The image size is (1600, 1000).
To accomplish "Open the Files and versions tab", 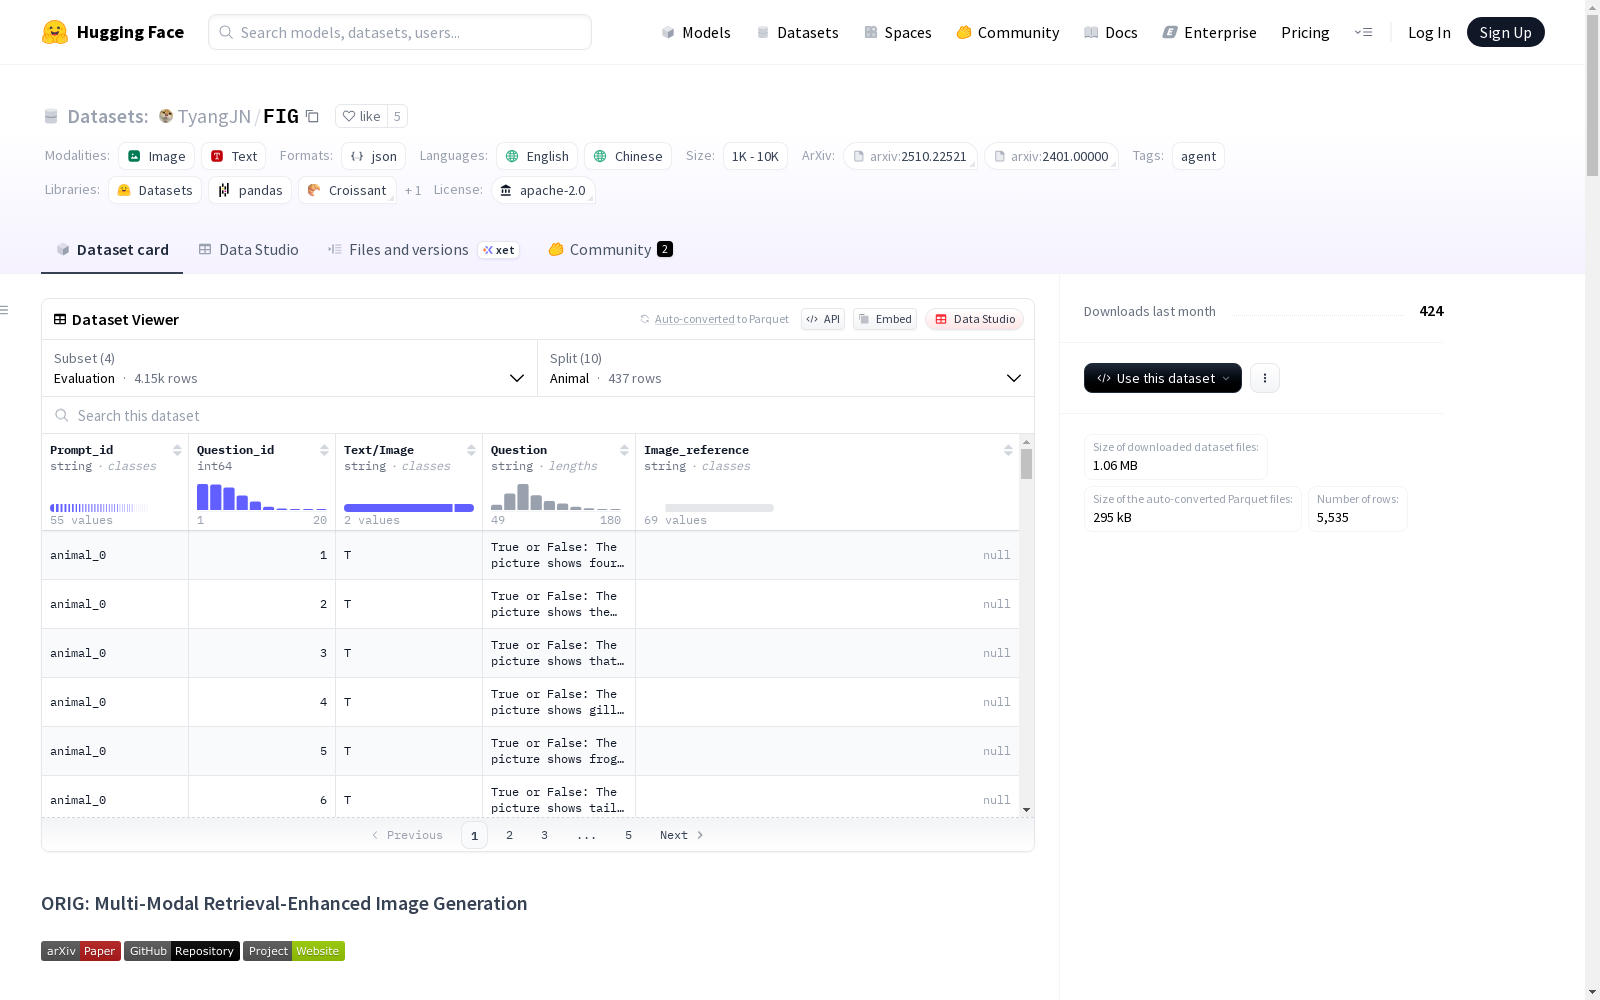I will (x=423, y=250).
